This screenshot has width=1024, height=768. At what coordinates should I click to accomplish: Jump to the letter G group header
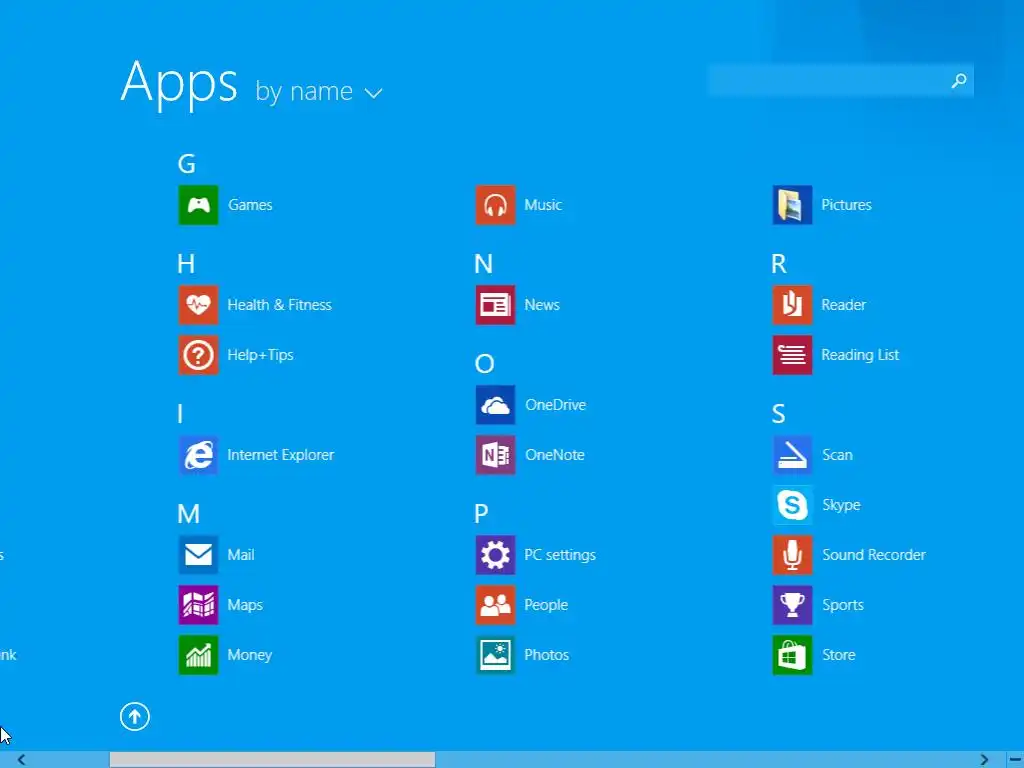187,164
